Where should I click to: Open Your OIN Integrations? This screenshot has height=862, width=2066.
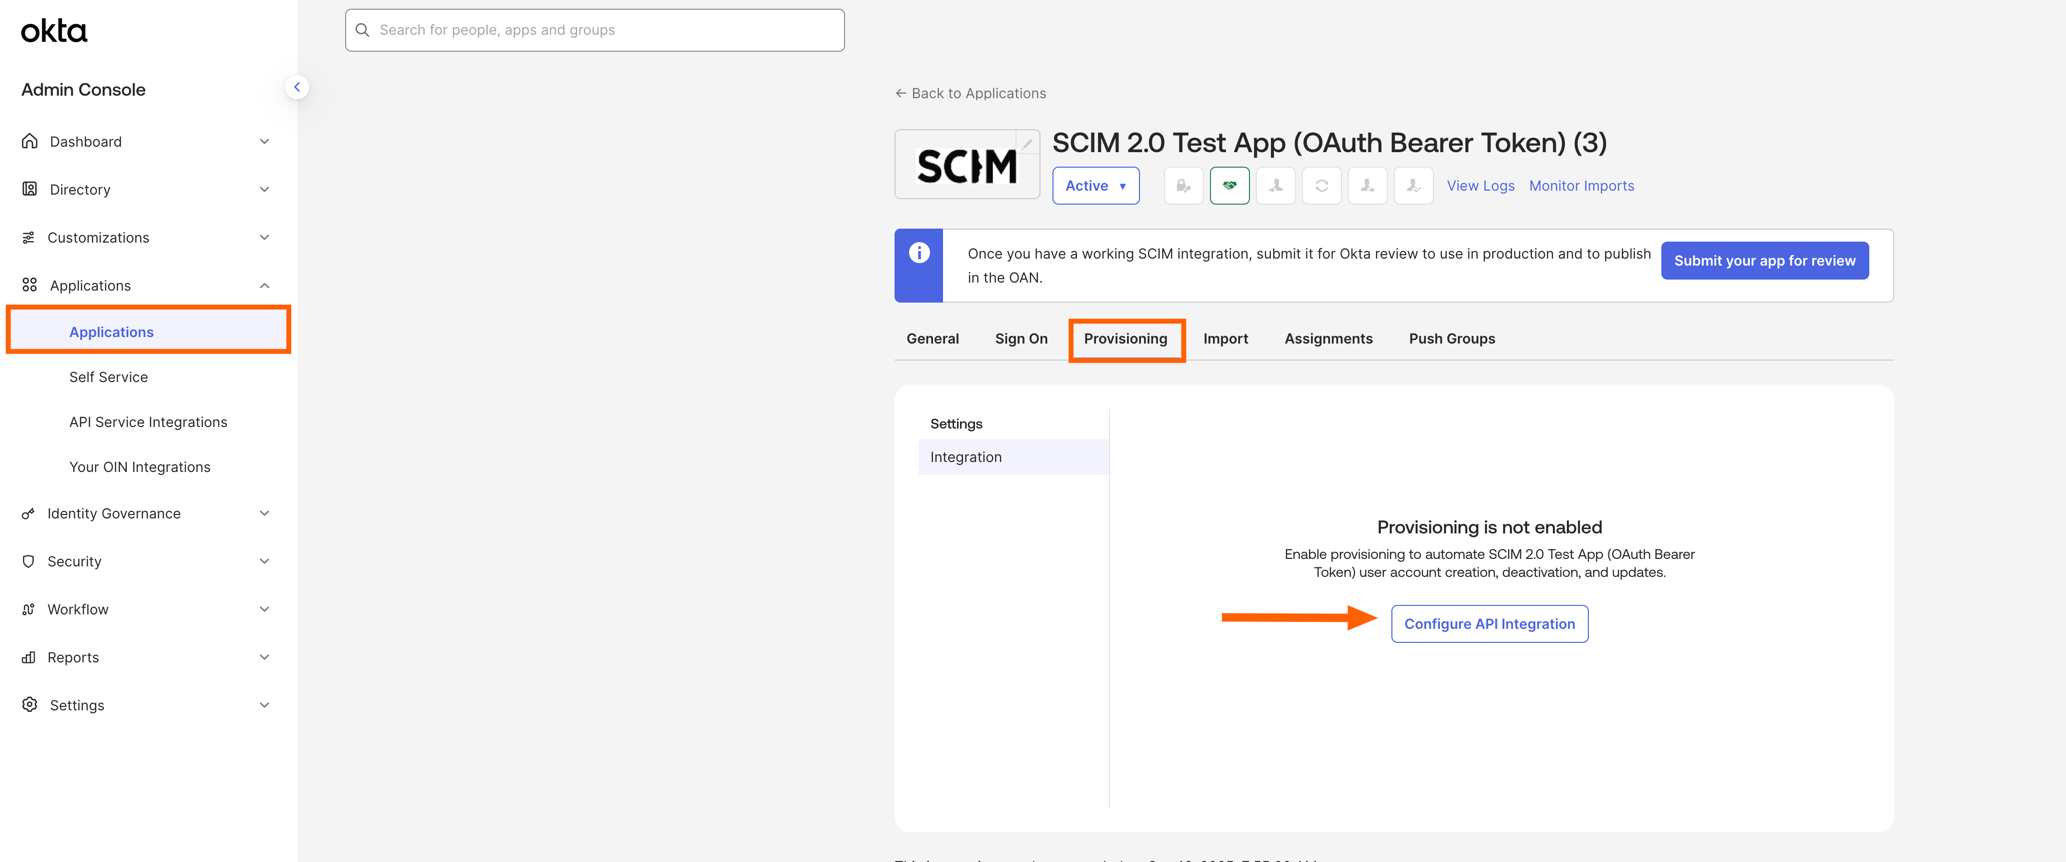click(139, 467)
